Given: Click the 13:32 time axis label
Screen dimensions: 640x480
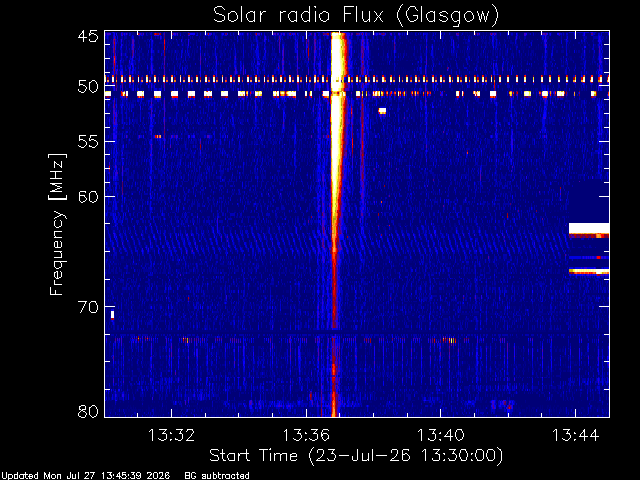Looking at the screenshot, I should 171,435.
